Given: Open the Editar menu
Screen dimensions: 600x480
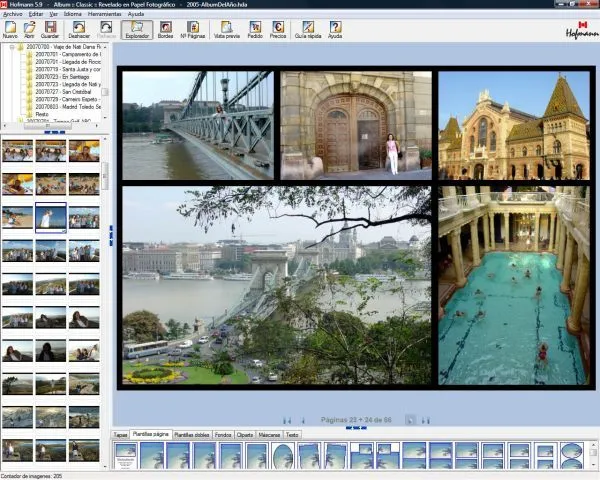Looking at the screenshot, I should (x=36, y=14).
